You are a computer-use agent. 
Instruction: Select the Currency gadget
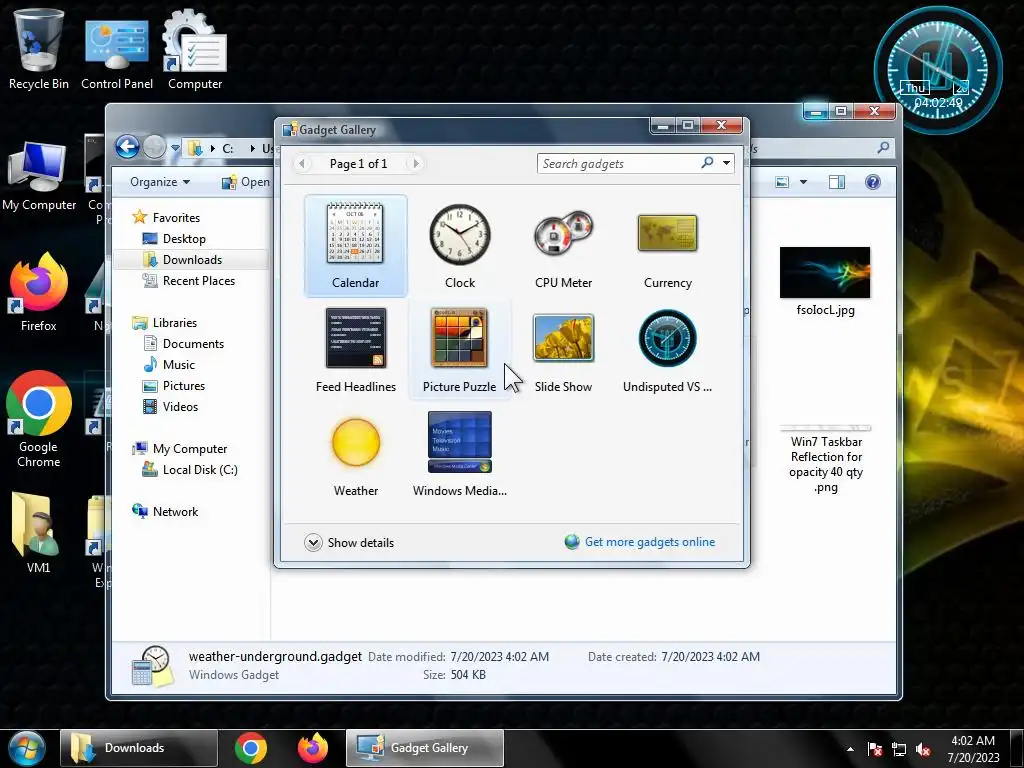coord(667,246)
